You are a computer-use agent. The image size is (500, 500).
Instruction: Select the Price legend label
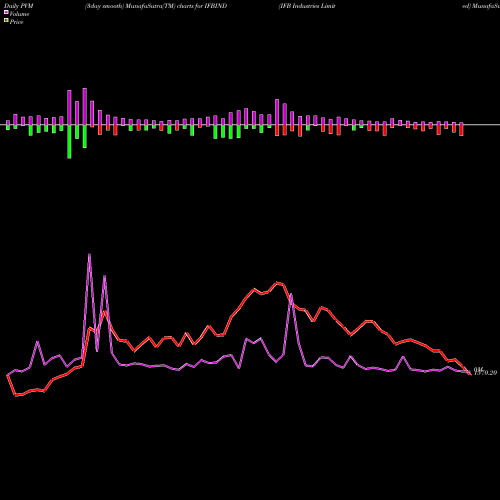pos(16,22)
